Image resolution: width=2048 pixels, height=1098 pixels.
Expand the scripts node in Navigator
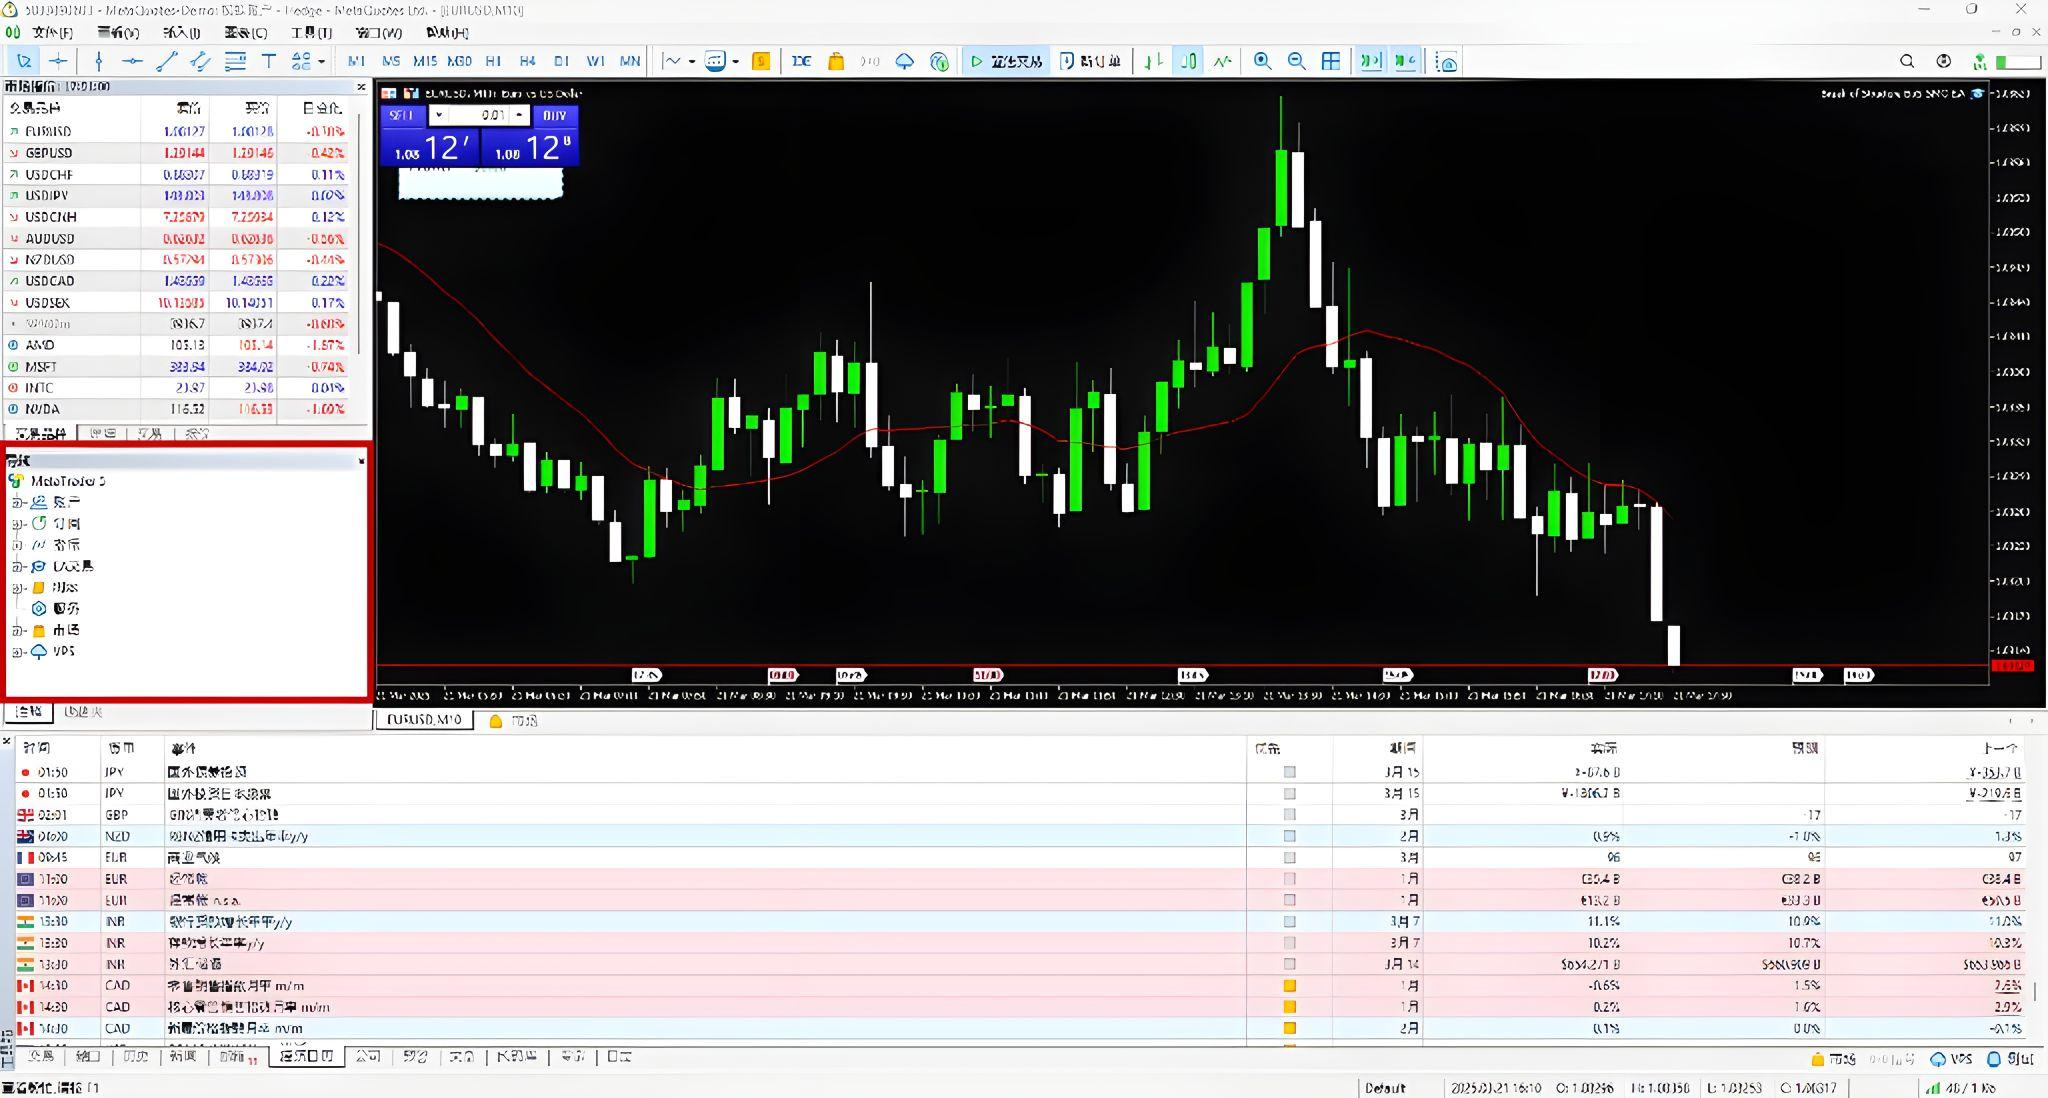pyautogui.click(x=17, y=588)
